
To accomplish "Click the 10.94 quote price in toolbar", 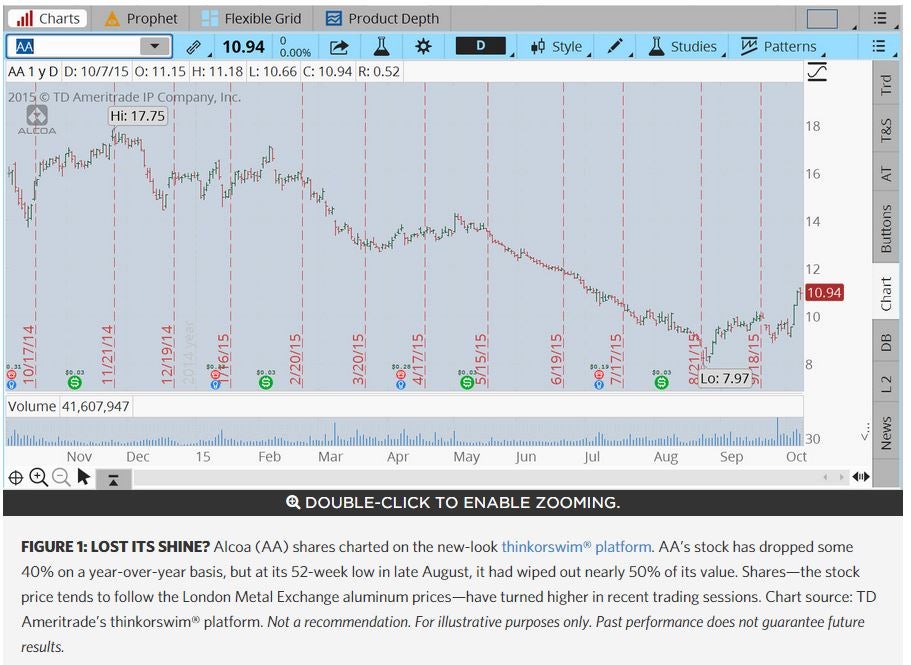I will coord(243,46).
